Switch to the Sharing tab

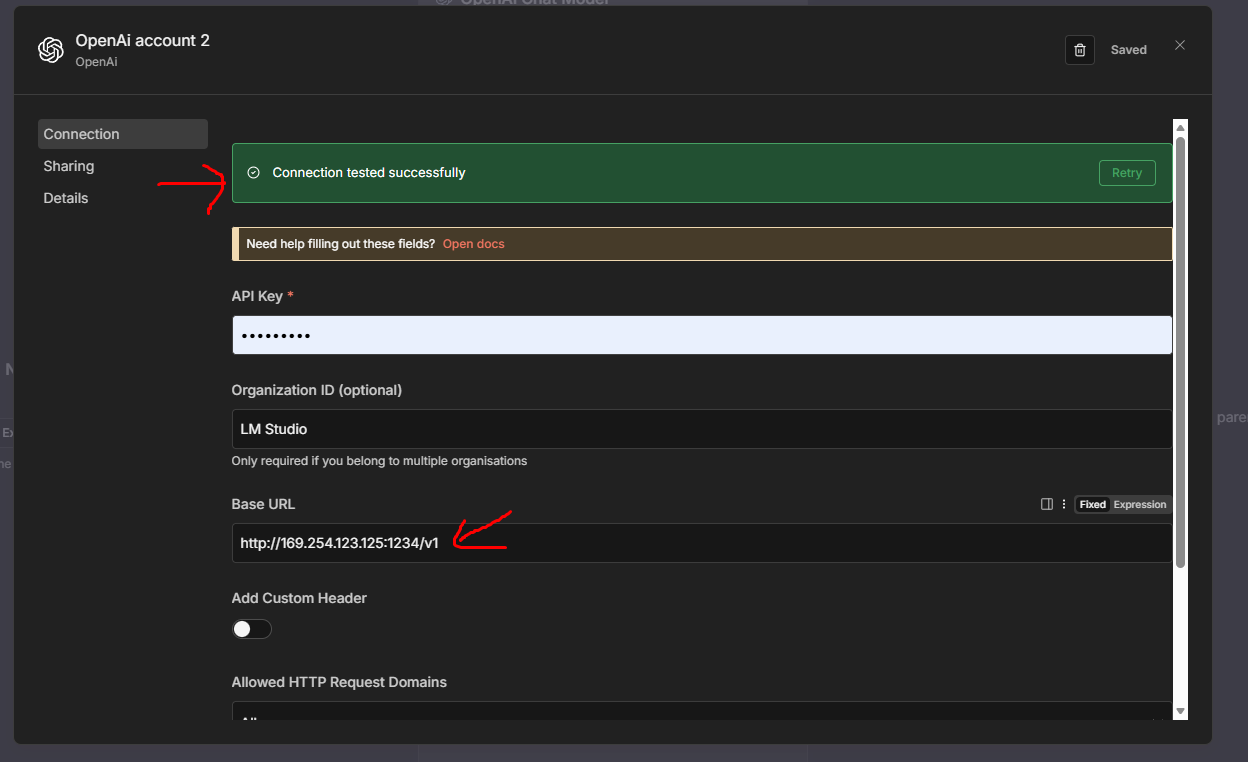[x=69, y=166]
